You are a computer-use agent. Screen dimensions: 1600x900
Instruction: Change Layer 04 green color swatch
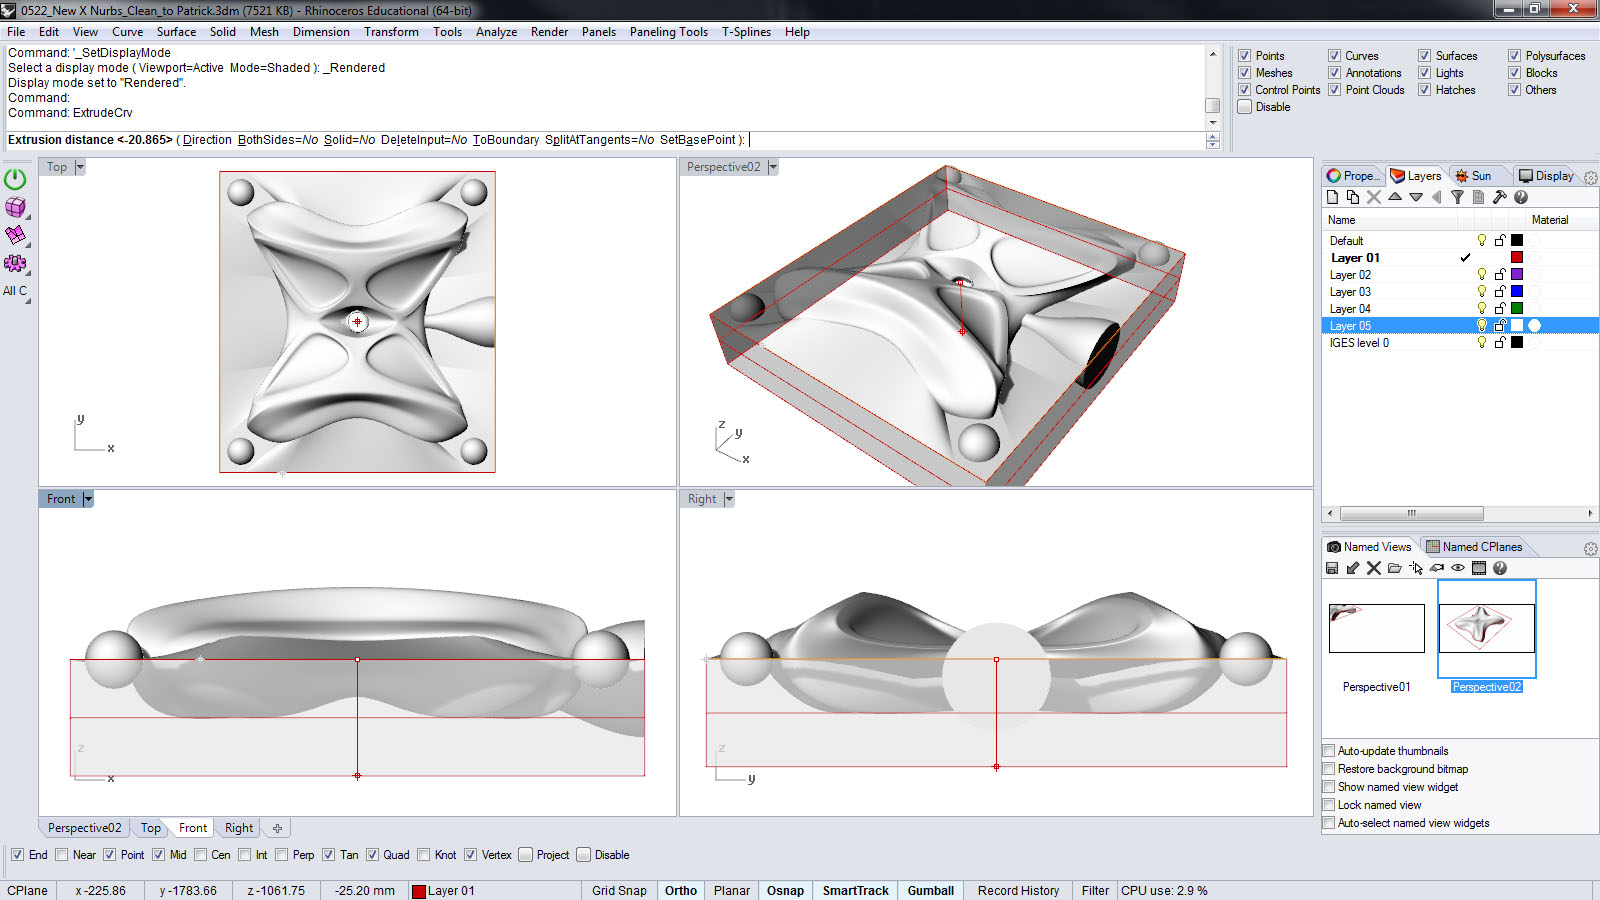point(1517,308)
